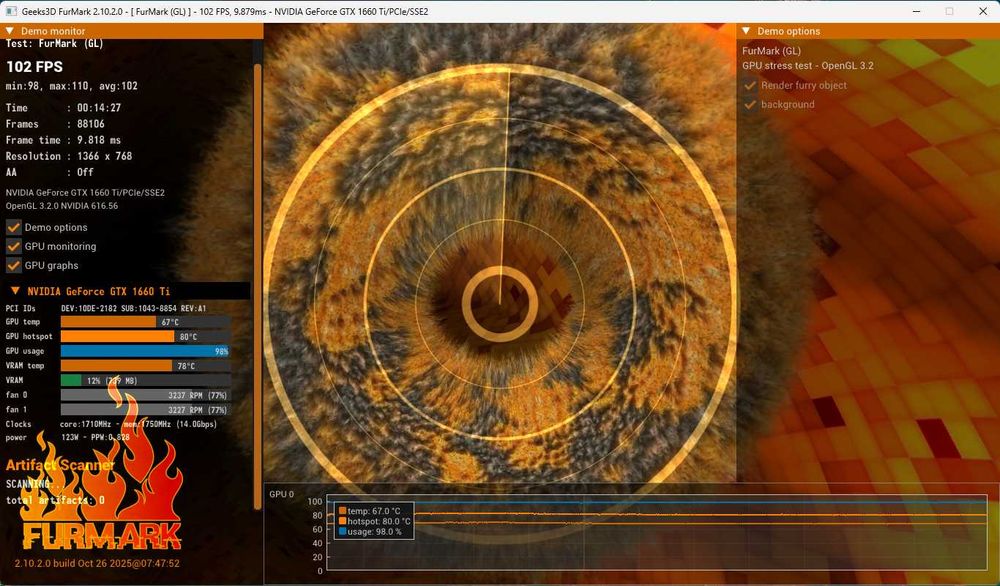Viewport: 1000px width, 586px height.
Task: Toggle Render furry object checkbox
Action: click(x=750, y=85)
